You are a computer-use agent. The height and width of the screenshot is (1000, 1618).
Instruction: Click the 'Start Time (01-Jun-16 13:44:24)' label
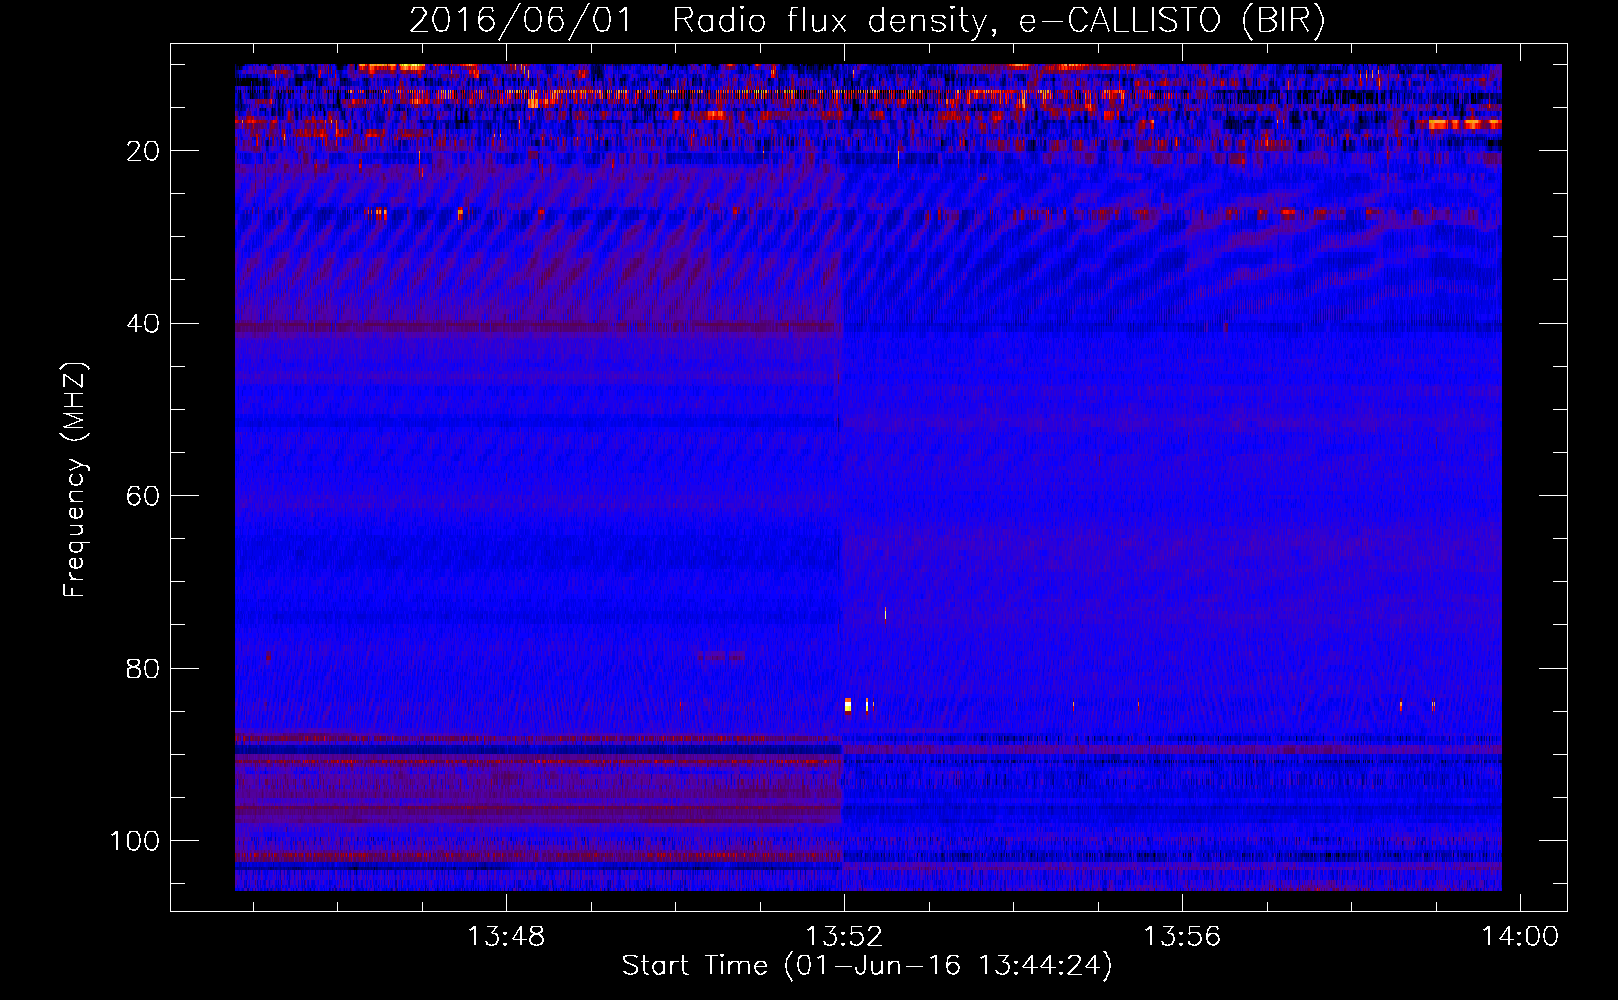pos(867,966)
